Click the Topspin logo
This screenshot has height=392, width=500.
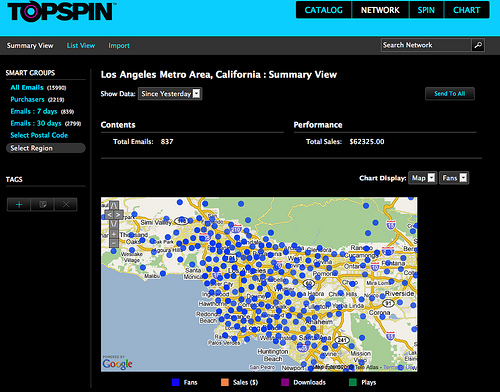(x=62, y=11)
